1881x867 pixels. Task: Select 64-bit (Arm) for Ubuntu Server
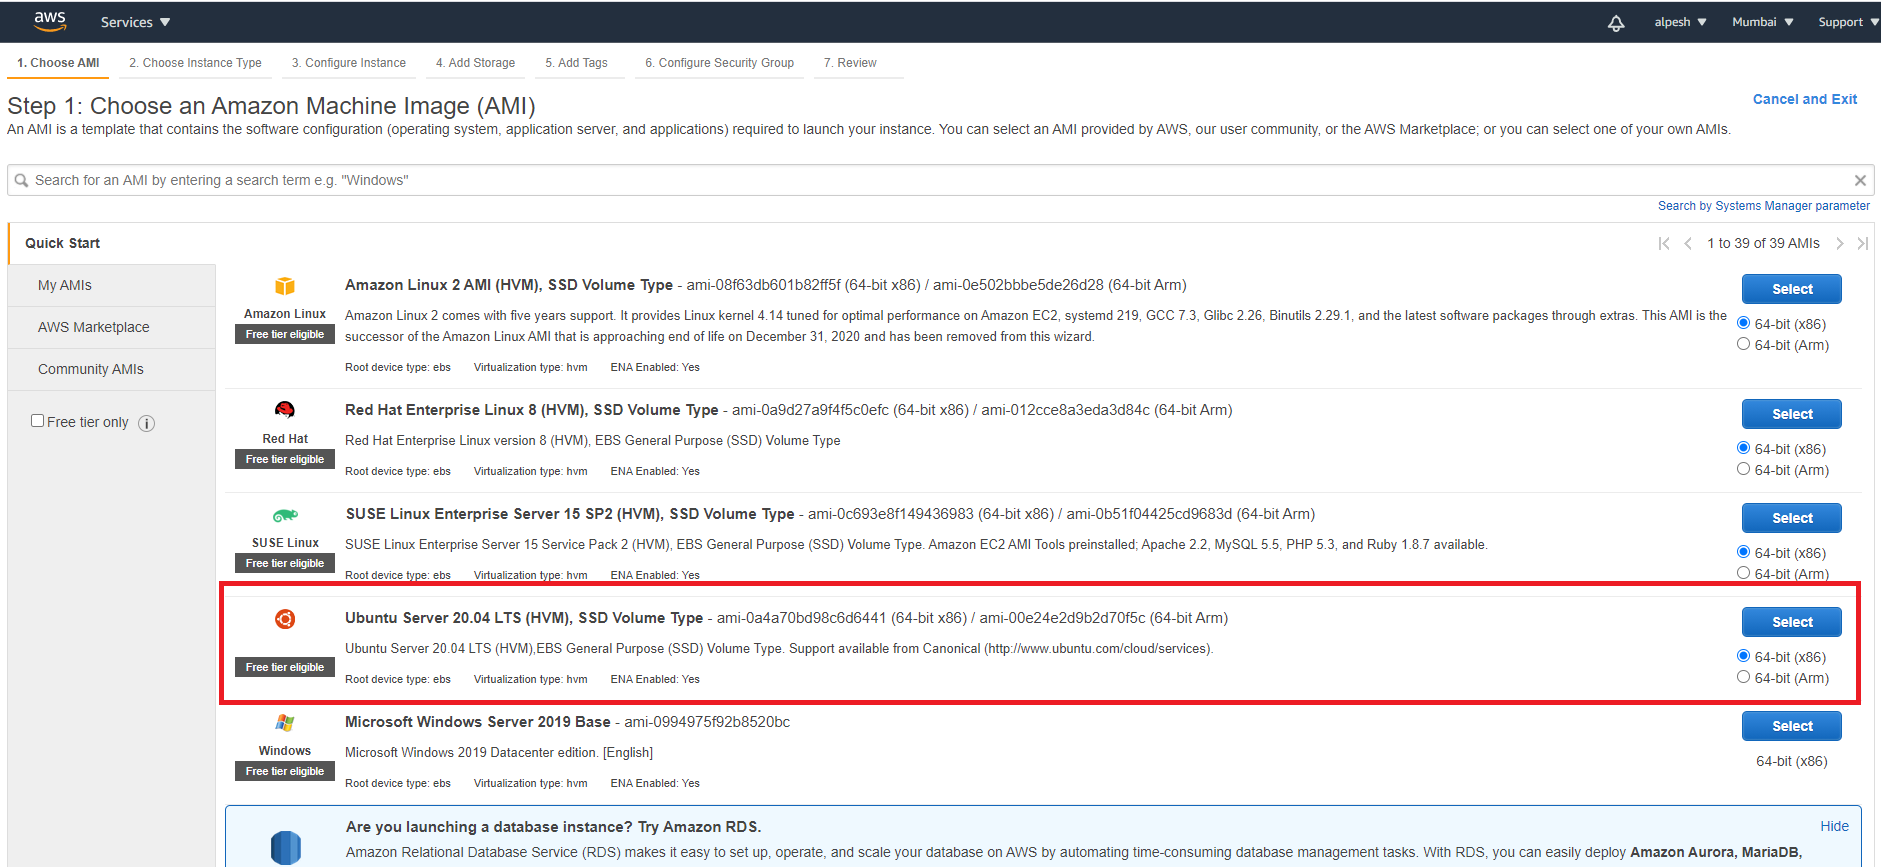(1744, 677)
